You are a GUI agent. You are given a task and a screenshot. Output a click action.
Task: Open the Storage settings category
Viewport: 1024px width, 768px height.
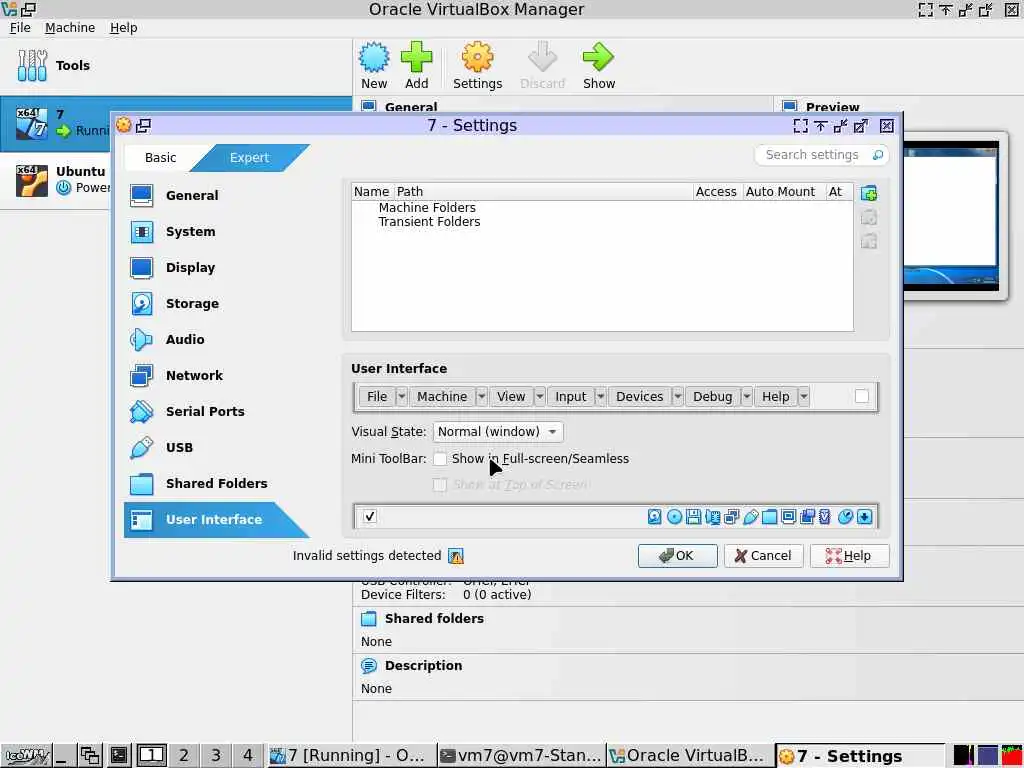coord(216,303)
